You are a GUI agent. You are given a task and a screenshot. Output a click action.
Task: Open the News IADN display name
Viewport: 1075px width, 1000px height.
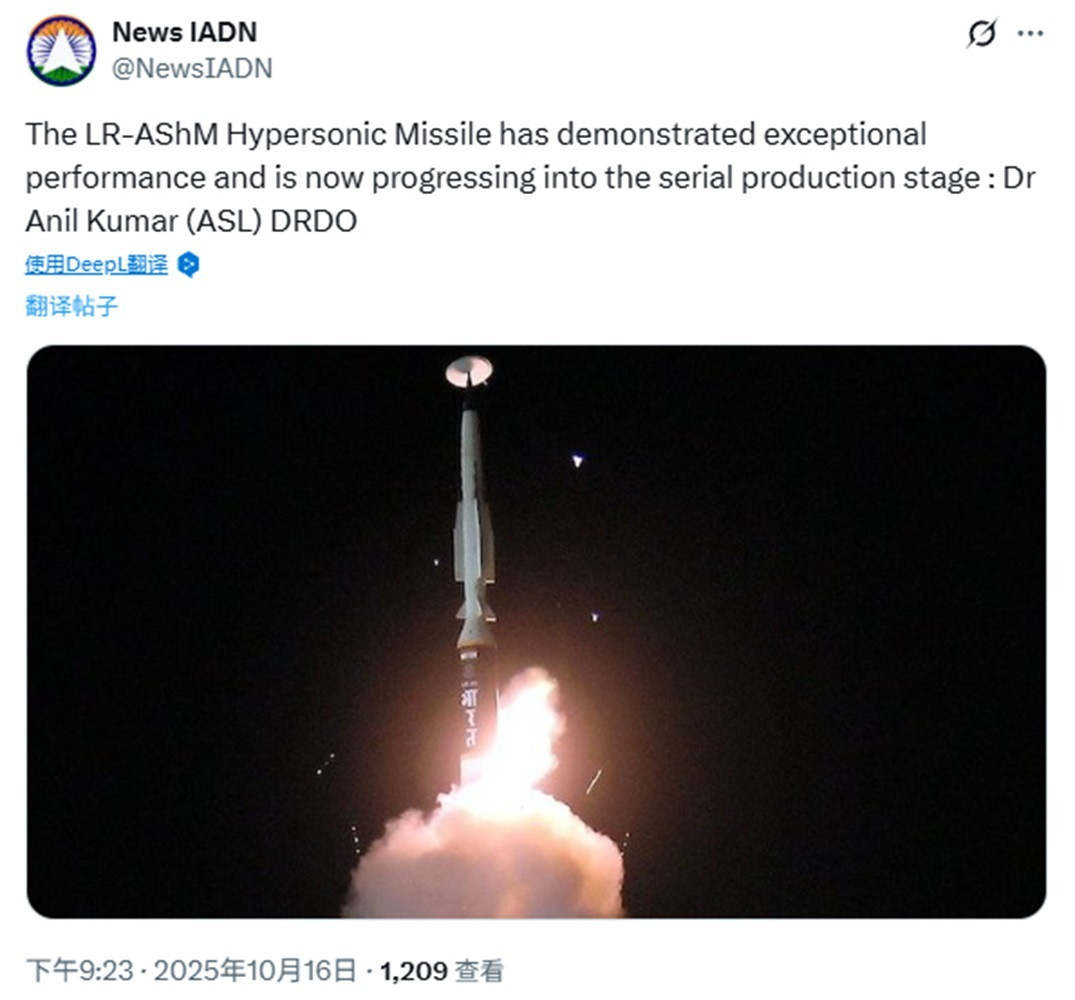click(x=184, y=32)
